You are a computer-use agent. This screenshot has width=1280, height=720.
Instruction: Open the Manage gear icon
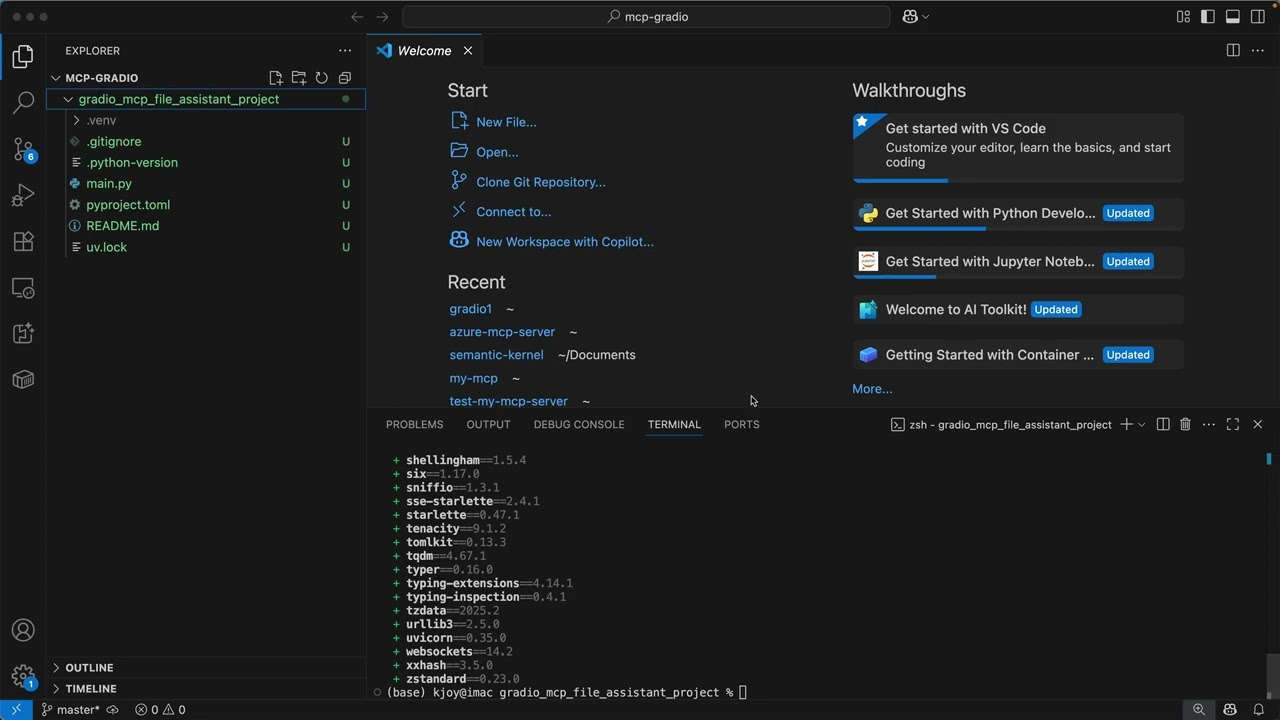point(23,676)
